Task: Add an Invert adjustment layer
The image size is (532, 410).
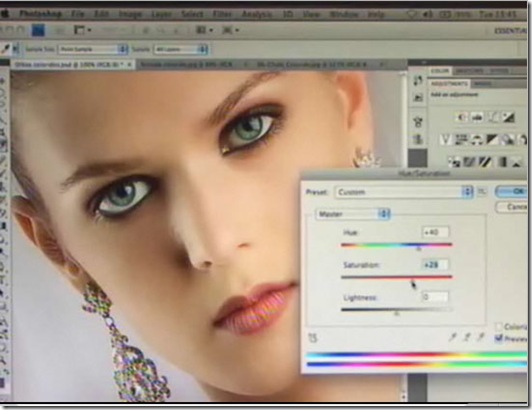Action: click(454, 162)
